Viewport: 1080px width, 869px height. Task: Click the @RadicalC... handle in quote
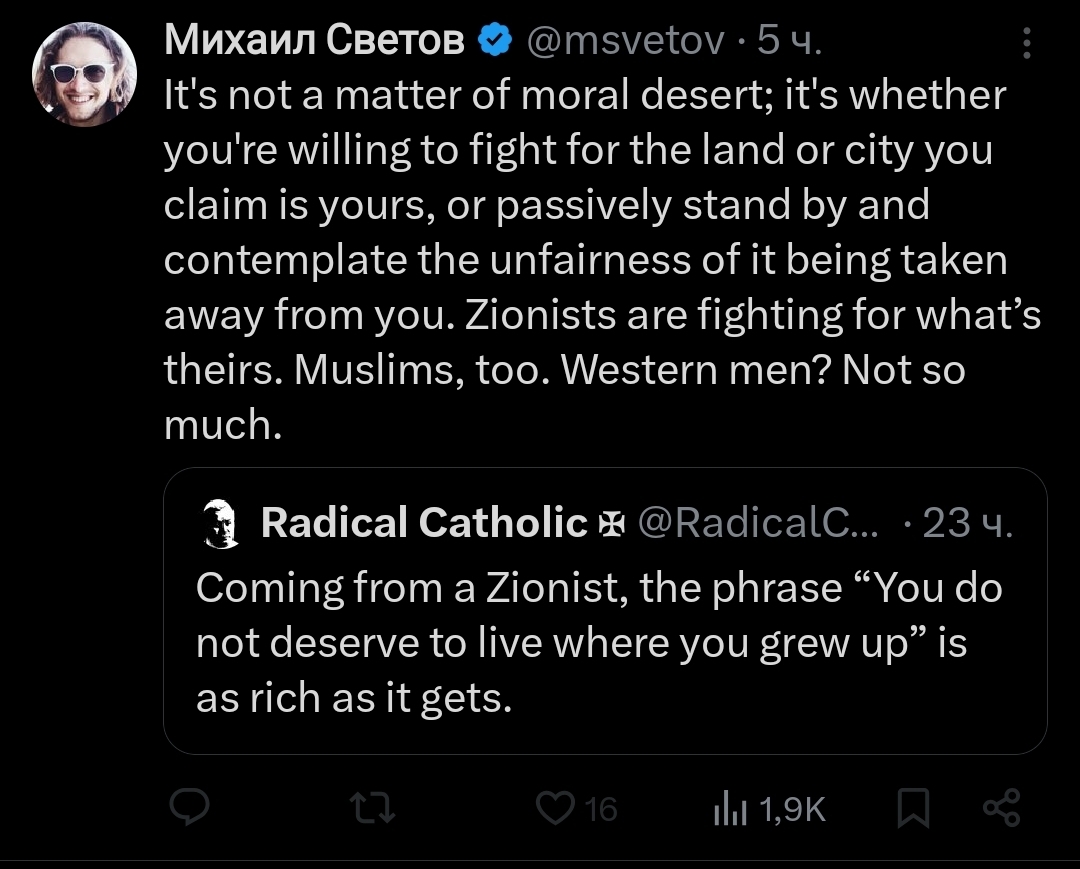[758, 523]
